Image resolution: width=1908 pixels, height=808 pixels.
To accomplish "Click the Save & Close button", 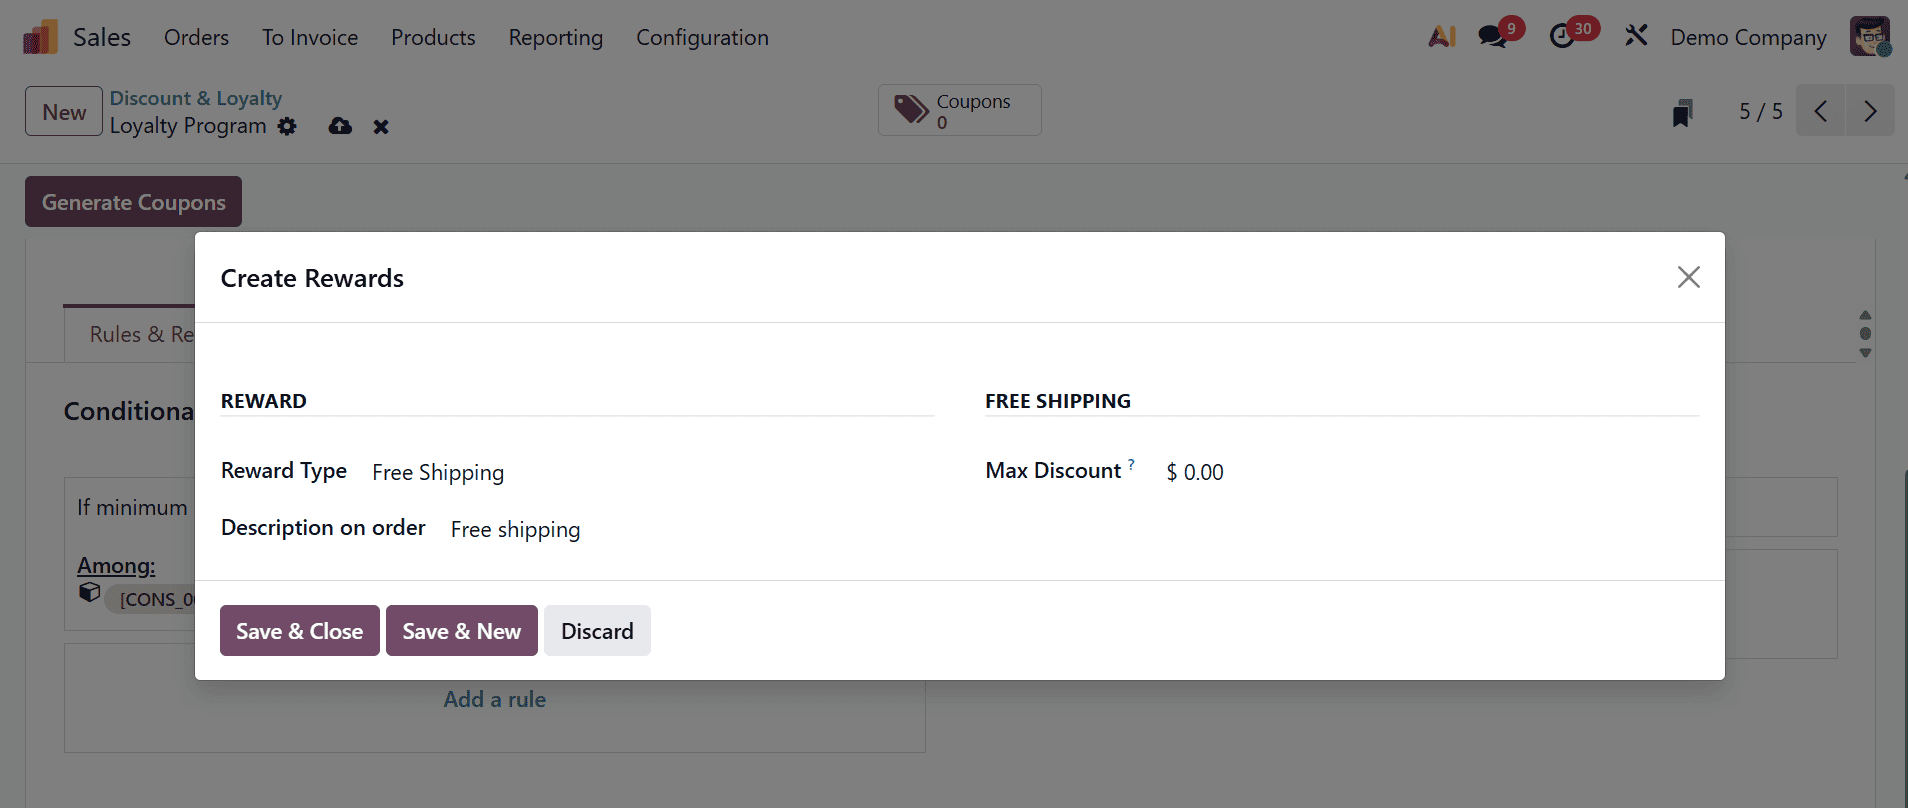I will tap(299, 630).
